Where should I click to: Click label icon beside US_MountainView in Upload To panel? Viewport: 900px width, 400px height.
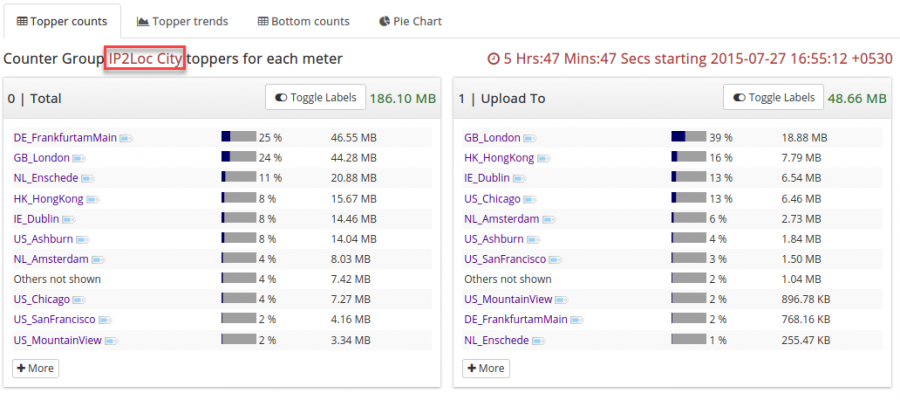[562, 300]
